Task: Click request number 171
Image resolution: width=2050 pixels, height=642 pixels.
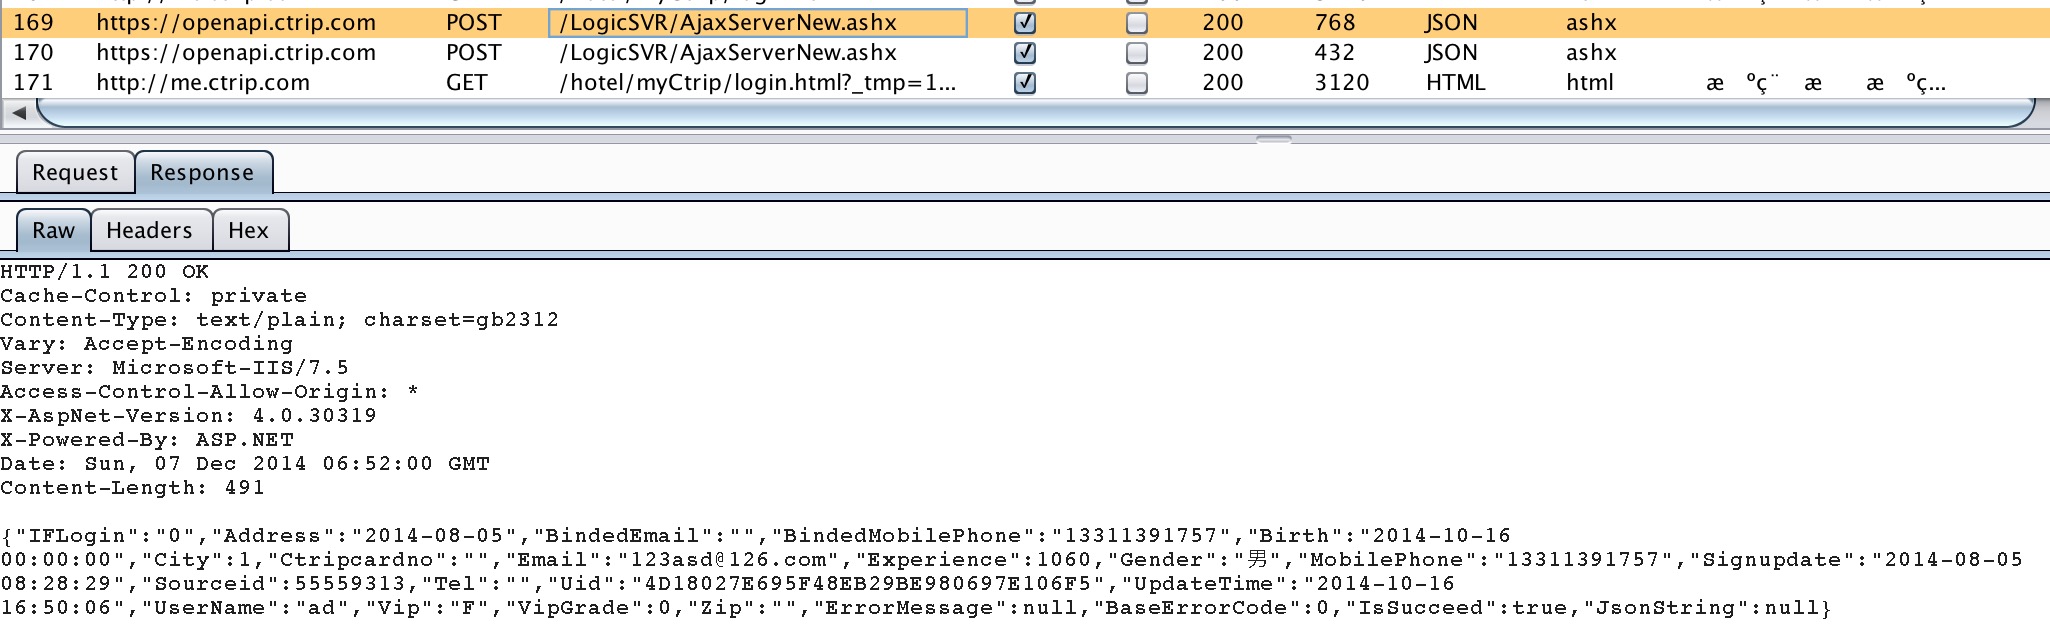Action: (34, 83)
